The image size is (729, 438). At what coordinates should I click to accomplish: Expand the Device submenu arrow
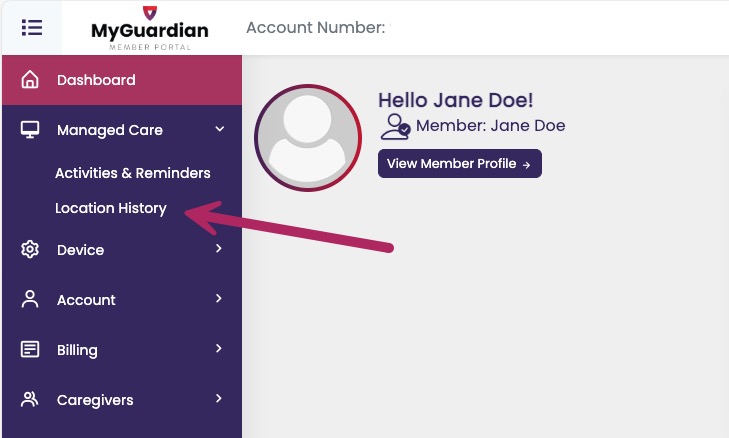coord(218,249)
